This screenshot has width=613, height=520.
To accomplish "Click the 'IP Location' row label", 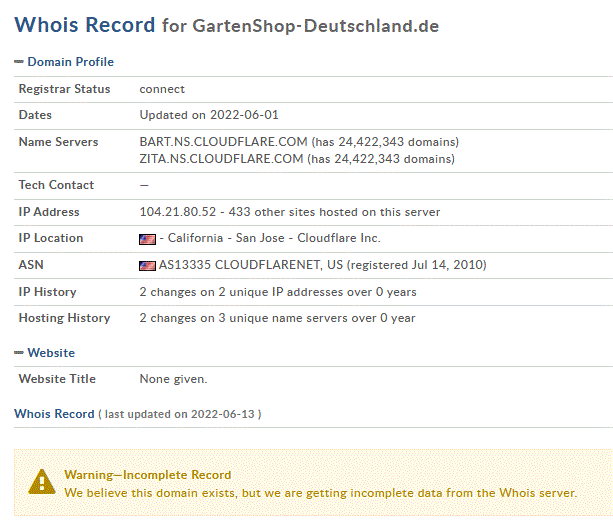I will click(x=51, y=238).
